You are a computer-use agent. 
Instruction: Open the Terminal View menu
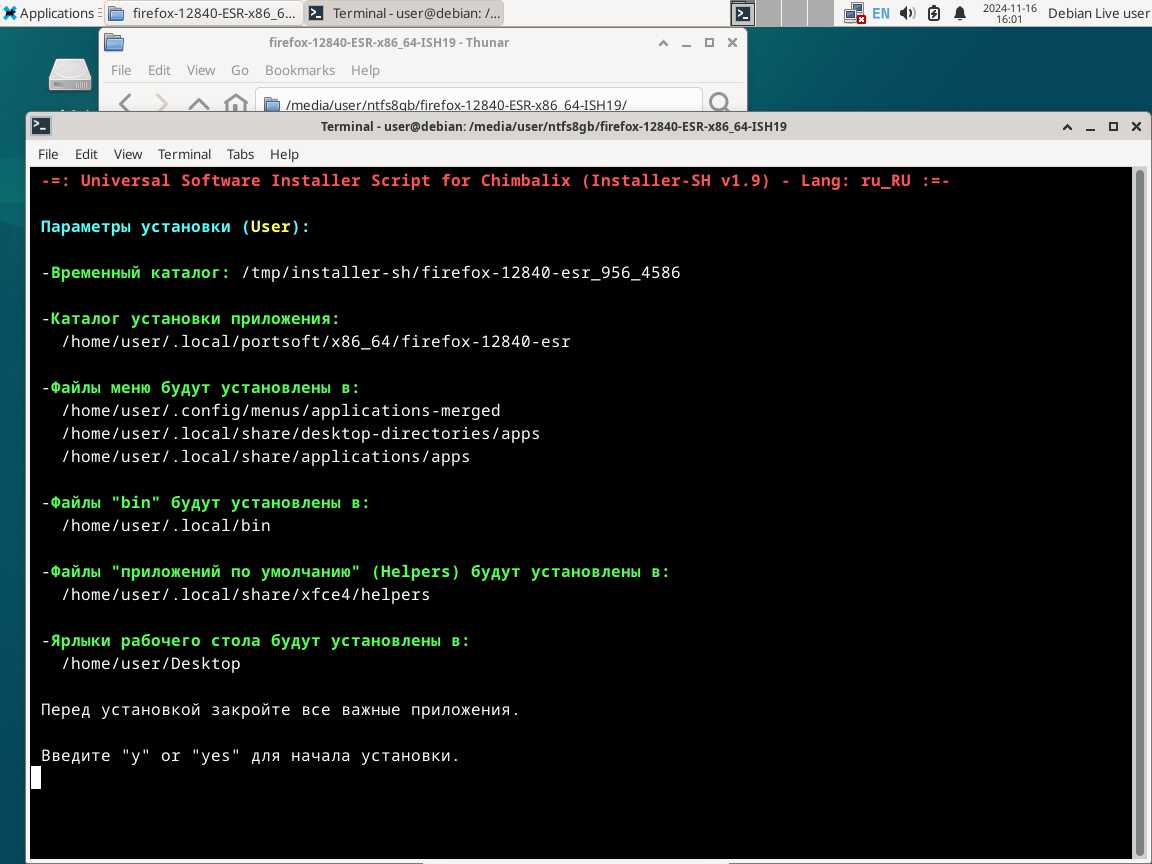point(128,154)
